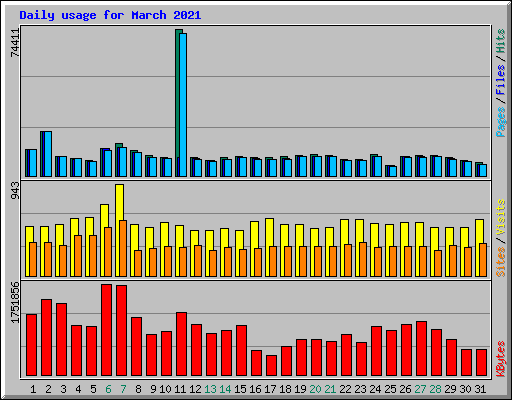The image size is (512, 400).
Task: Click the red KBytes bar for day 6
Action: (x=106, y=330)
